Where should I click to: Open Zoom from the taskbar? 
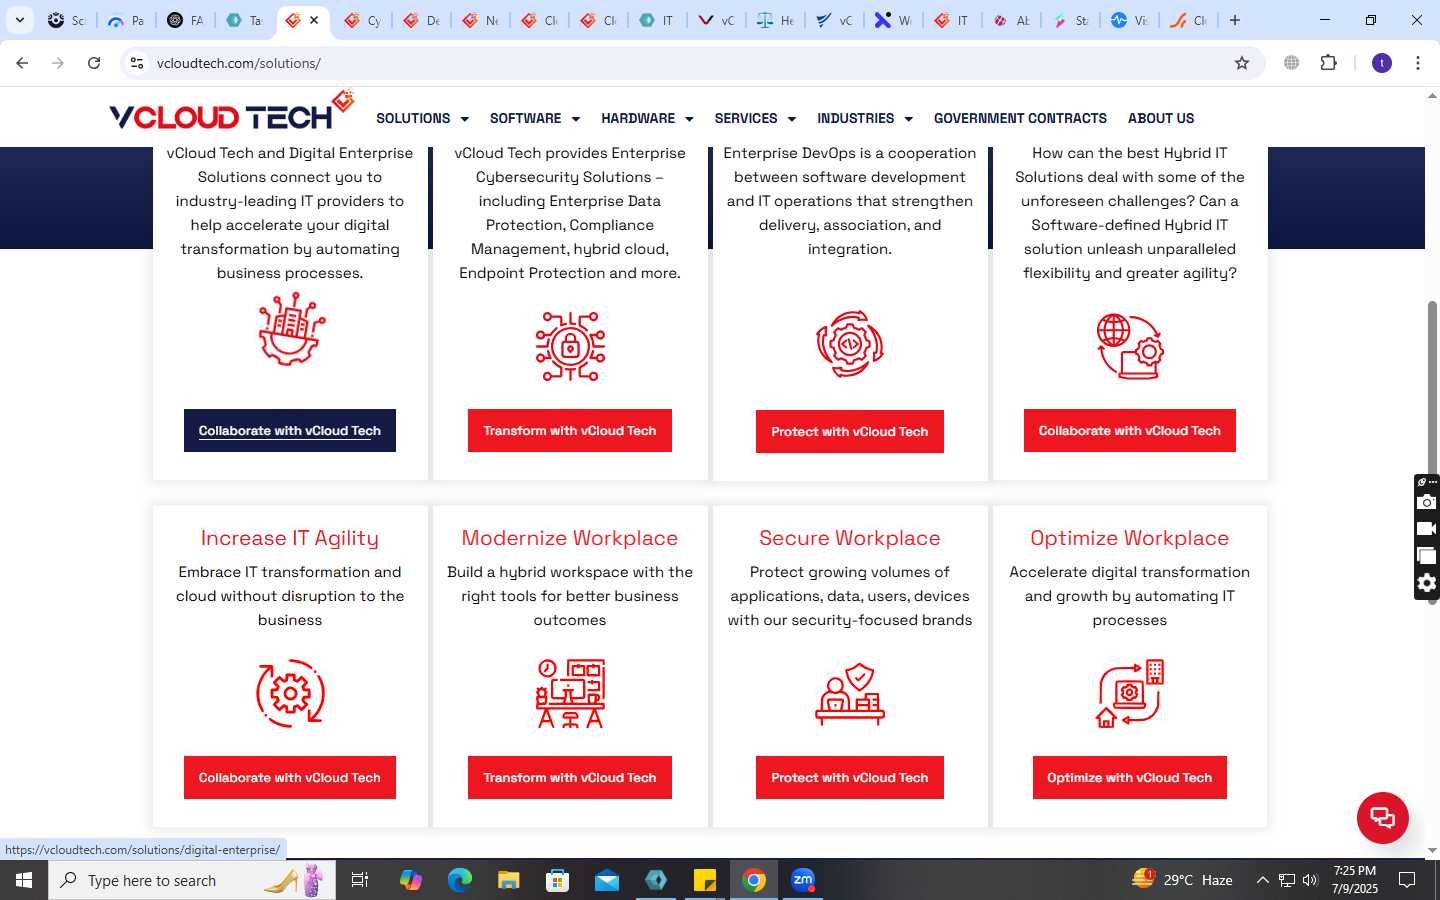(803, 880)
